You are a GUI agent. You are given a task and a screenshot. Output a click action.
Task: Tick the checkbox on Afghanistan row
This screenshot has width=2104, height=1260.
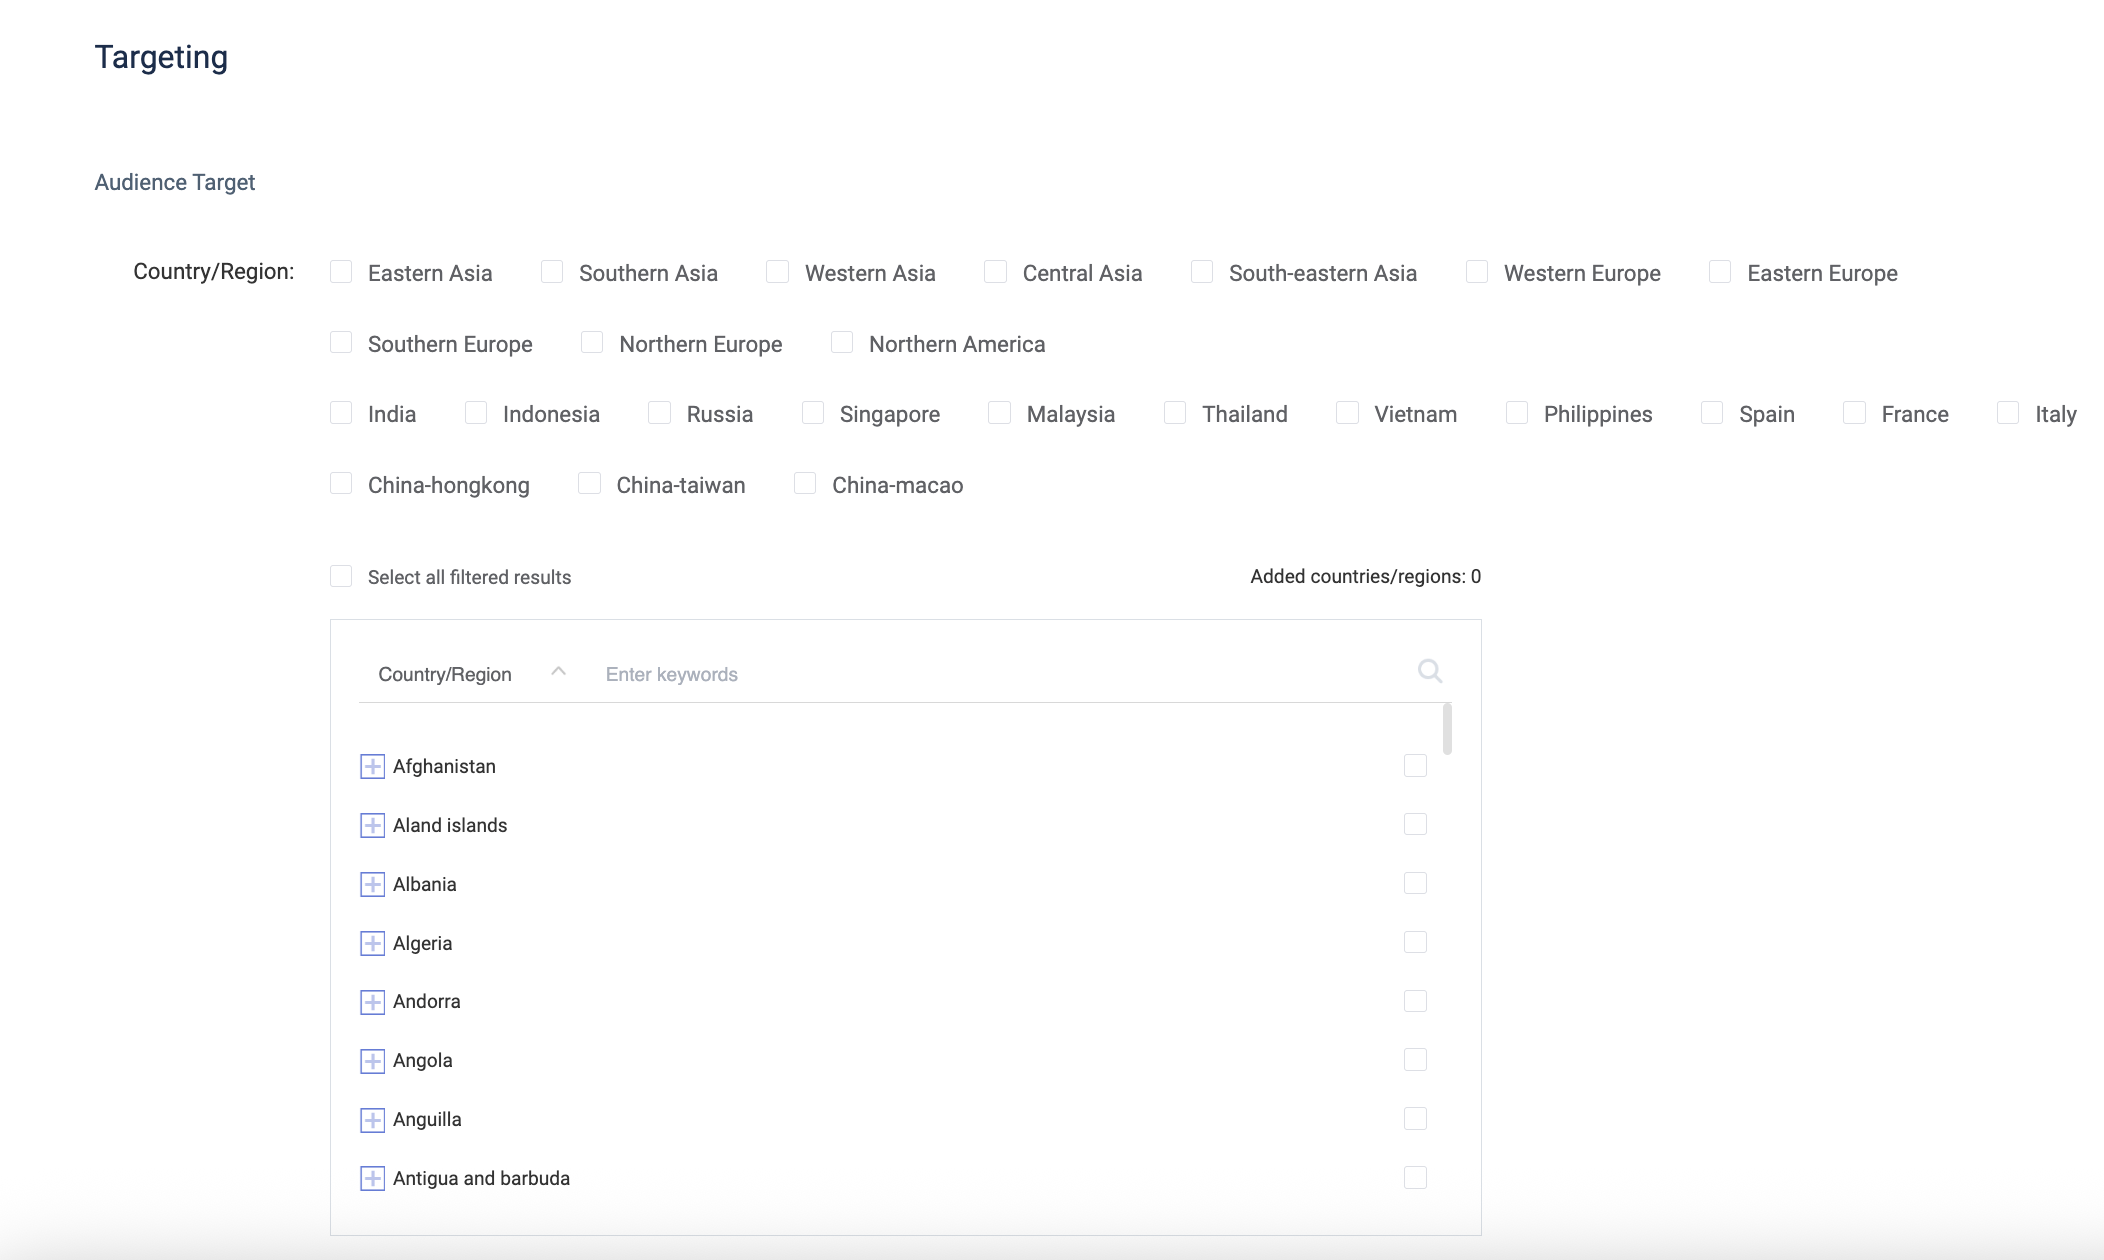point(1415,766)
